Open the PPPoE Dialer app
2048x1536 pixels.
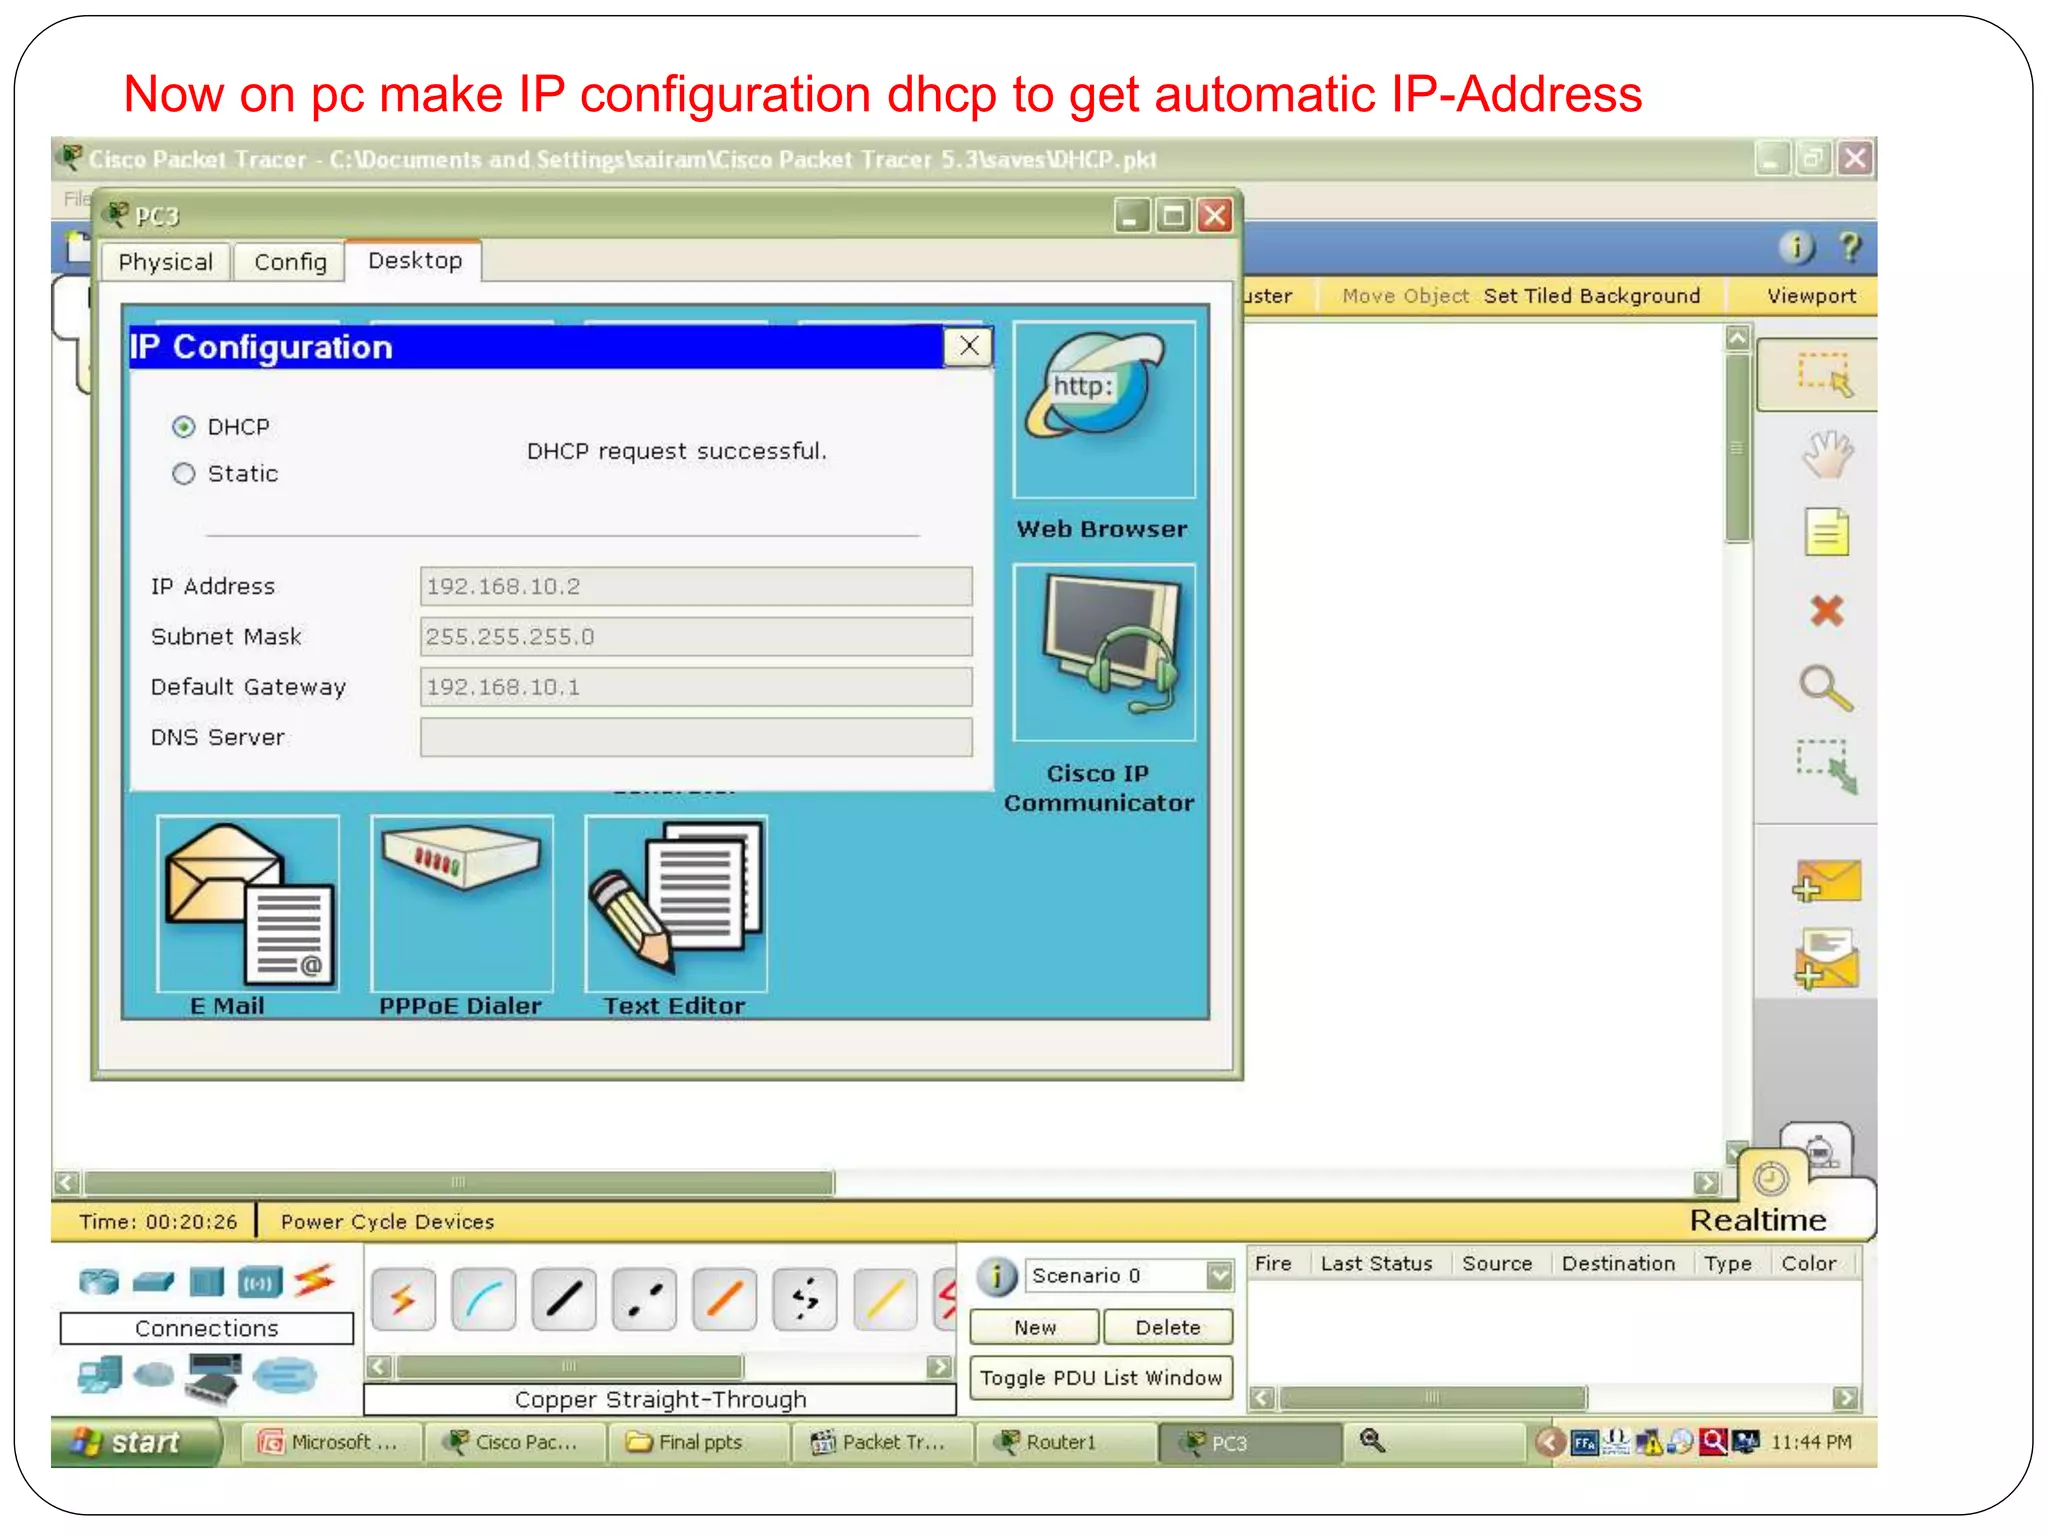[461, 903]
